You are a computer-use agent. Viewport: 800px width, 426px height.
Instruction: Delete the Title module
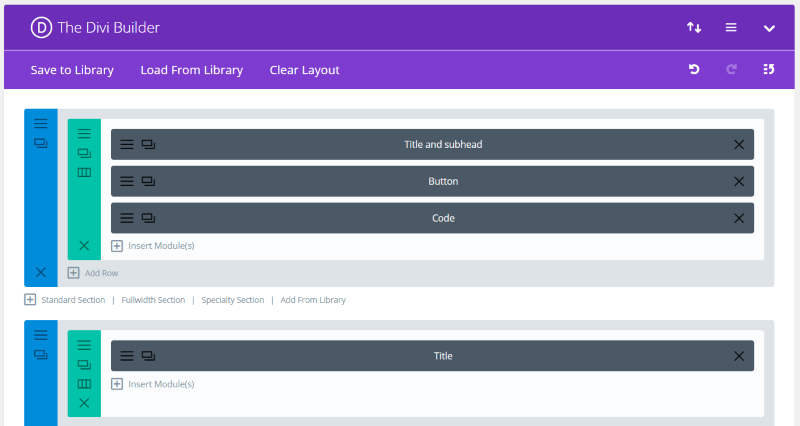739,356
